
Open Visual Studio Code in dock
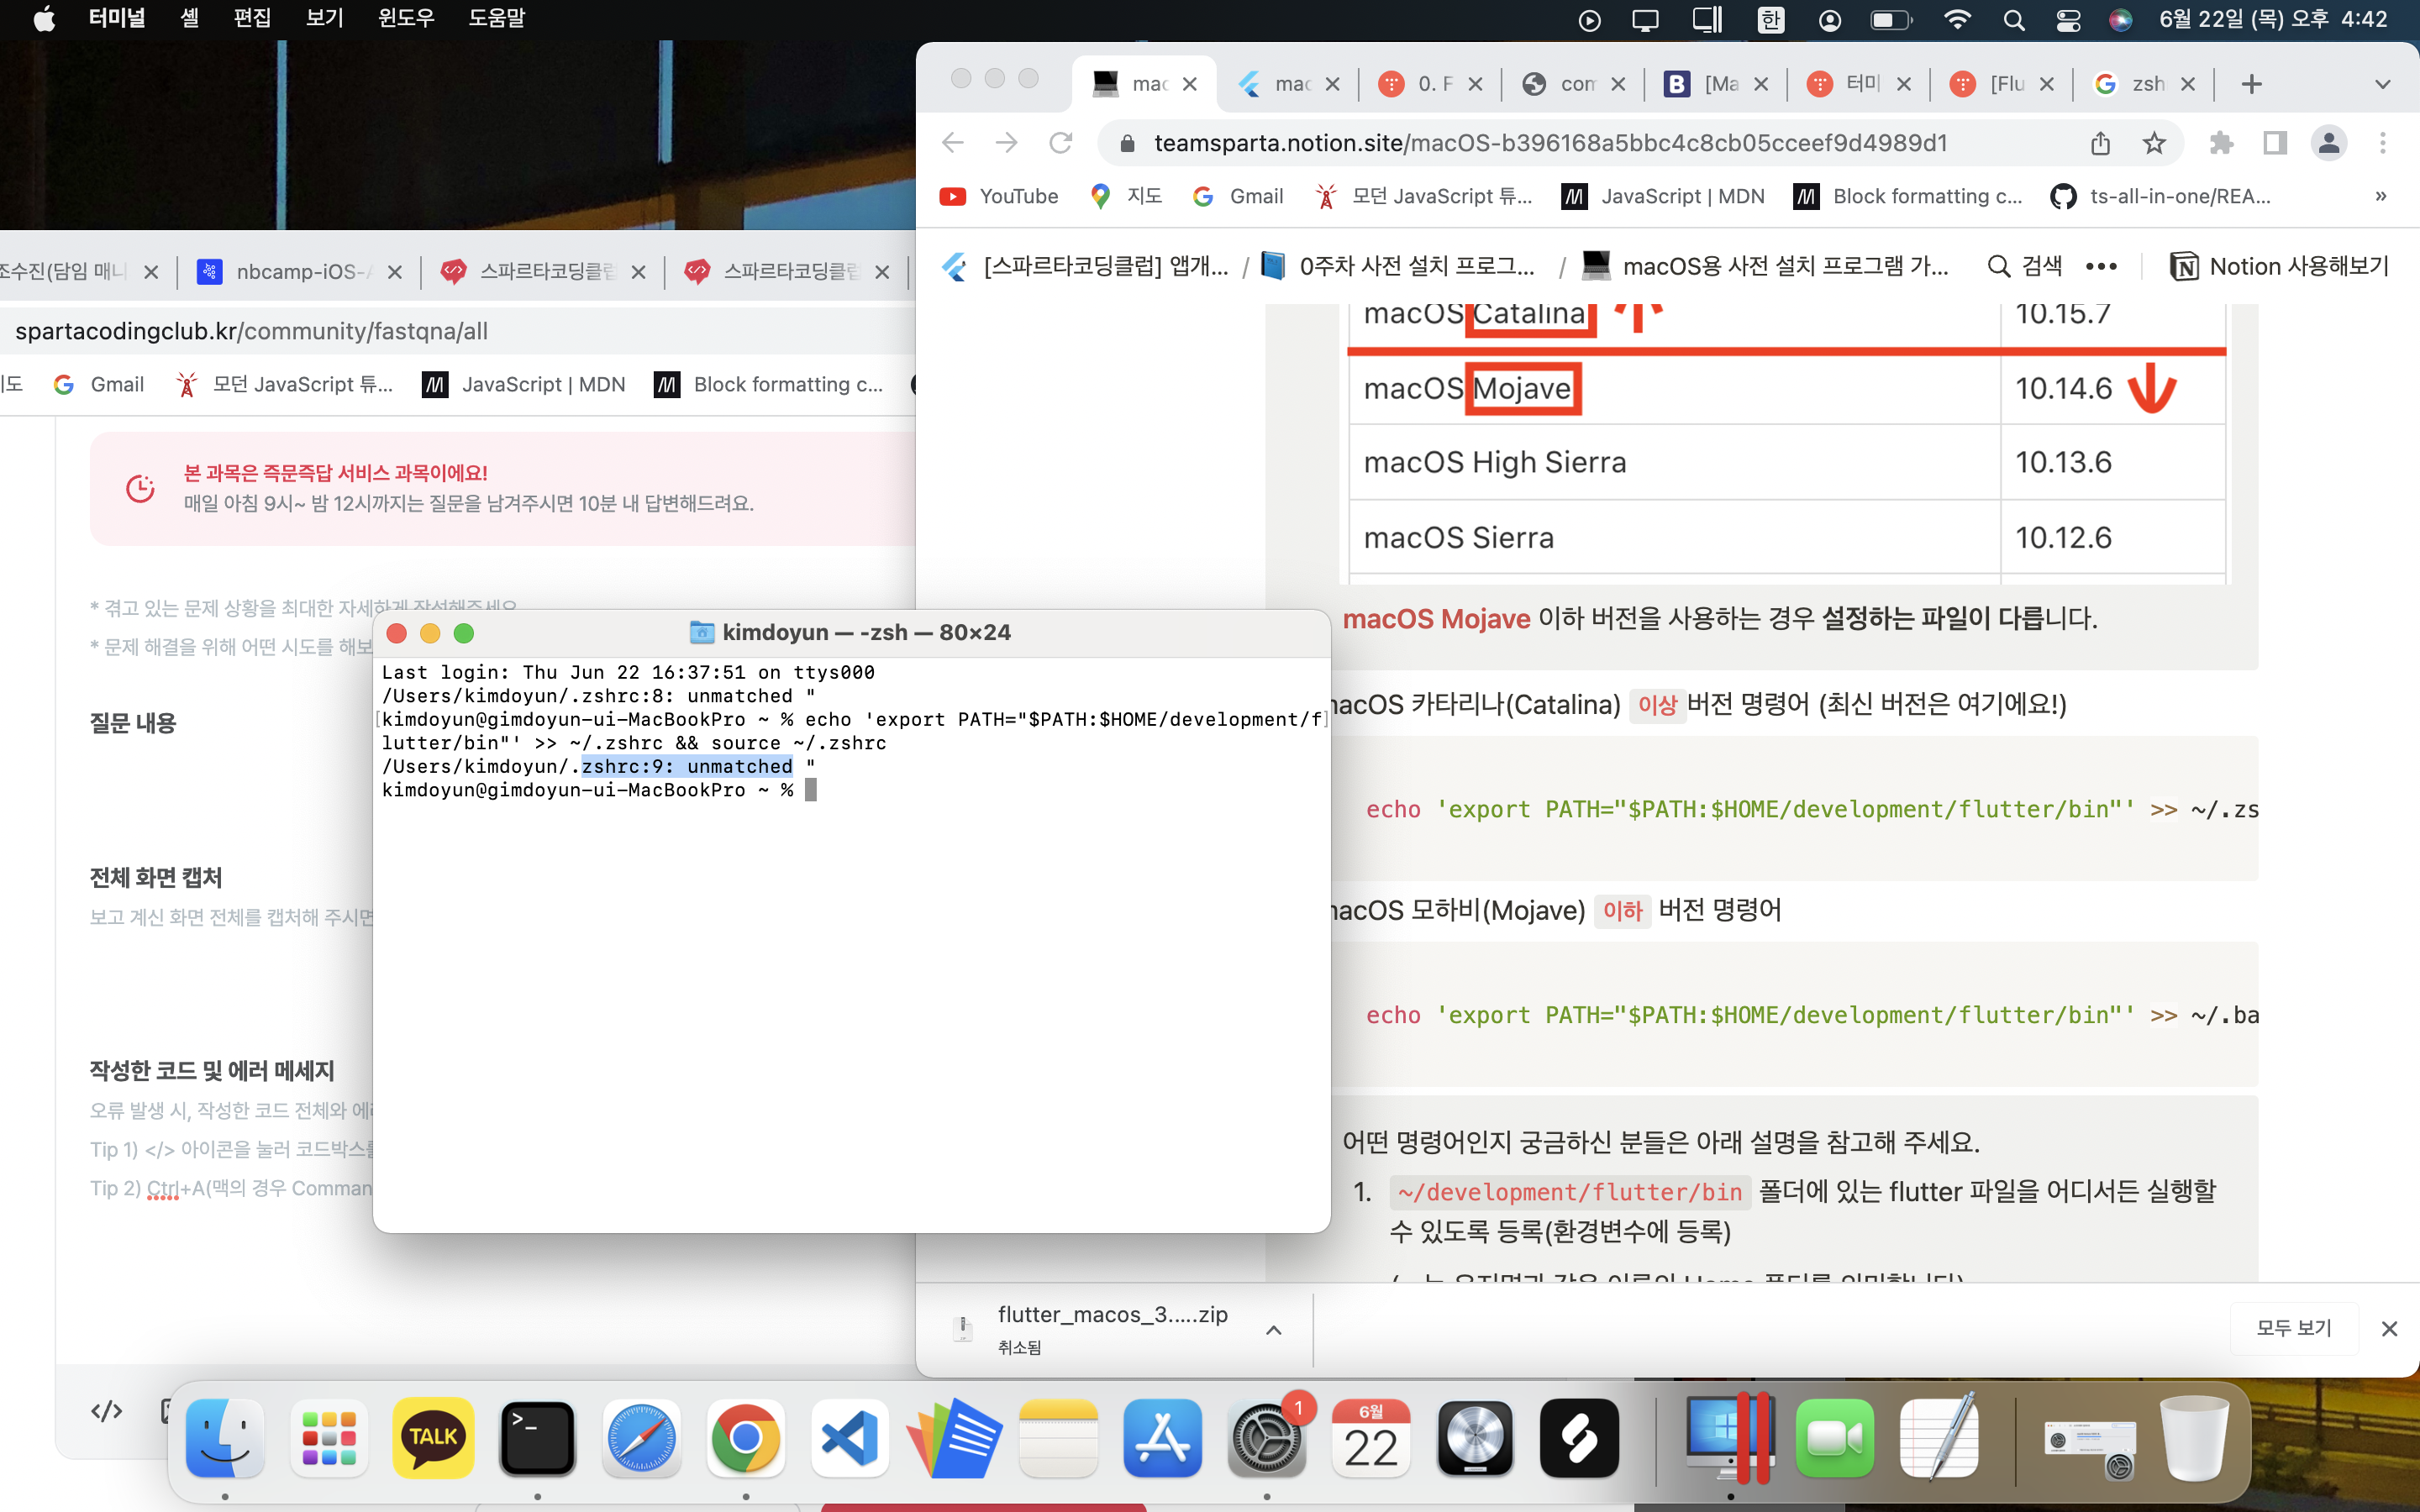pyautogui.click(x=849, y=1438)
